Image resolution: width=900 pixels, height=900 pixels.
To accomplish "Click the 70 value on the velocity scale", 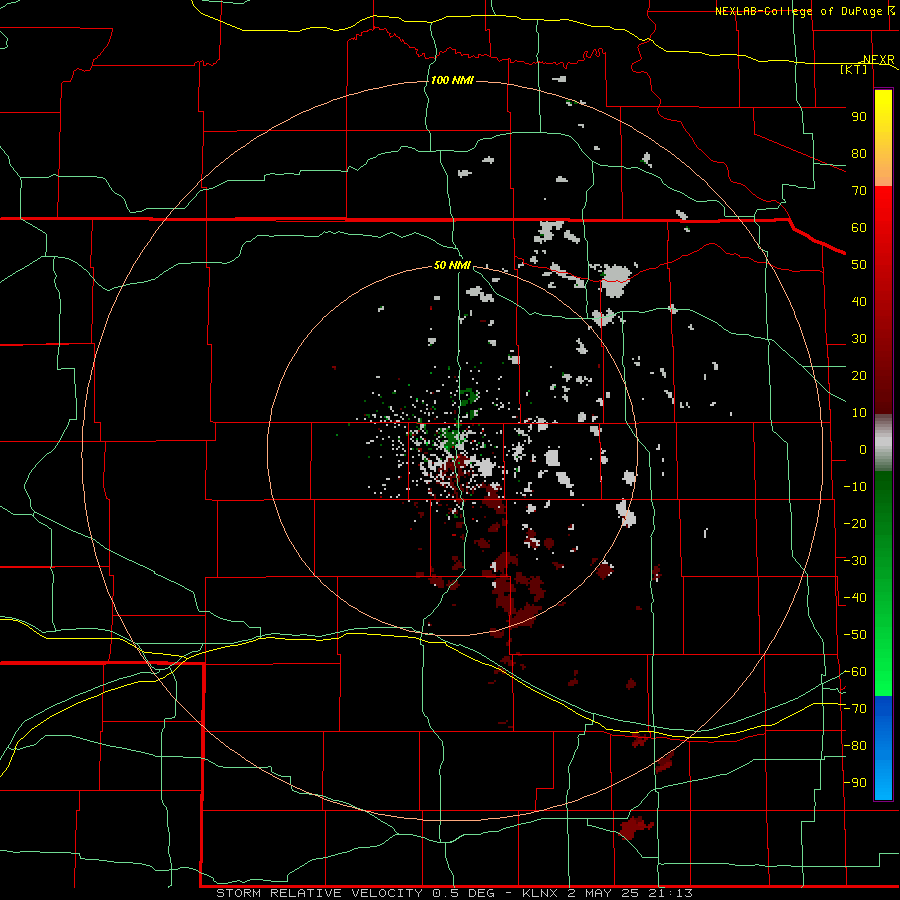I will click(x=859, y=191).
